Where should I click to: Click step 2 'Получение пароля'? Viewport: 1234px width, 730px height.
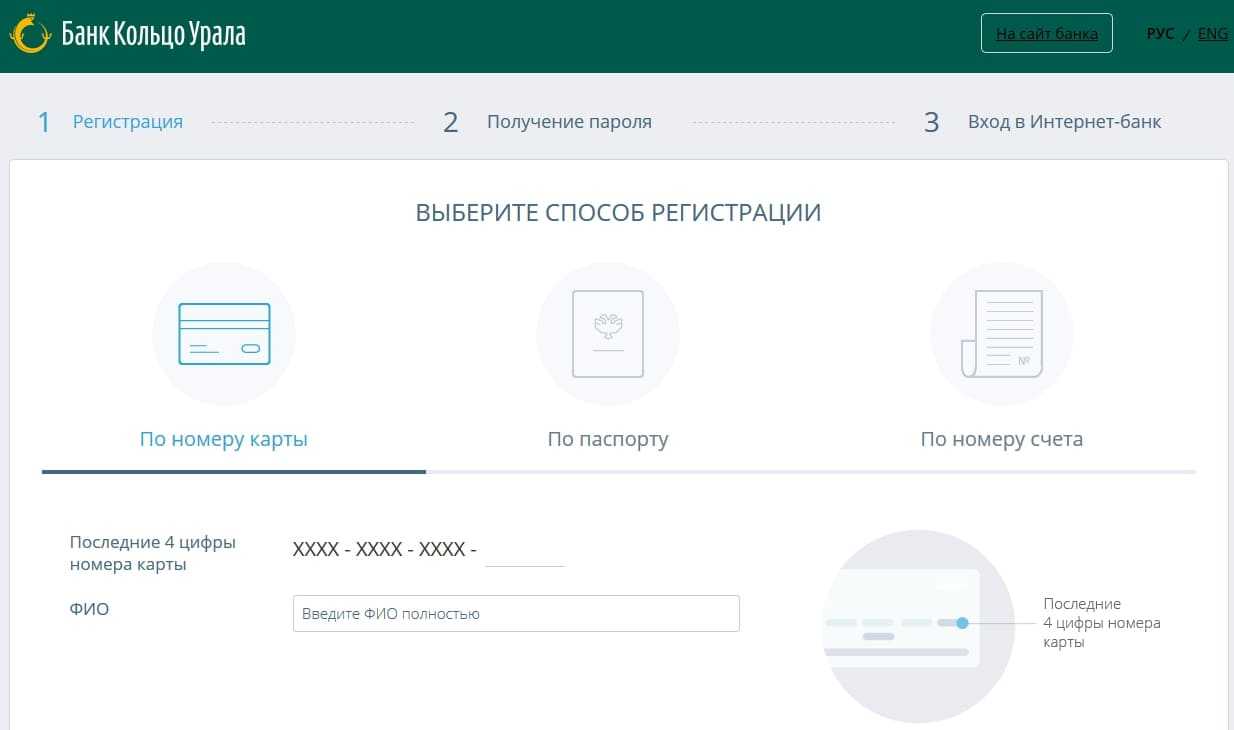(568, 122)
